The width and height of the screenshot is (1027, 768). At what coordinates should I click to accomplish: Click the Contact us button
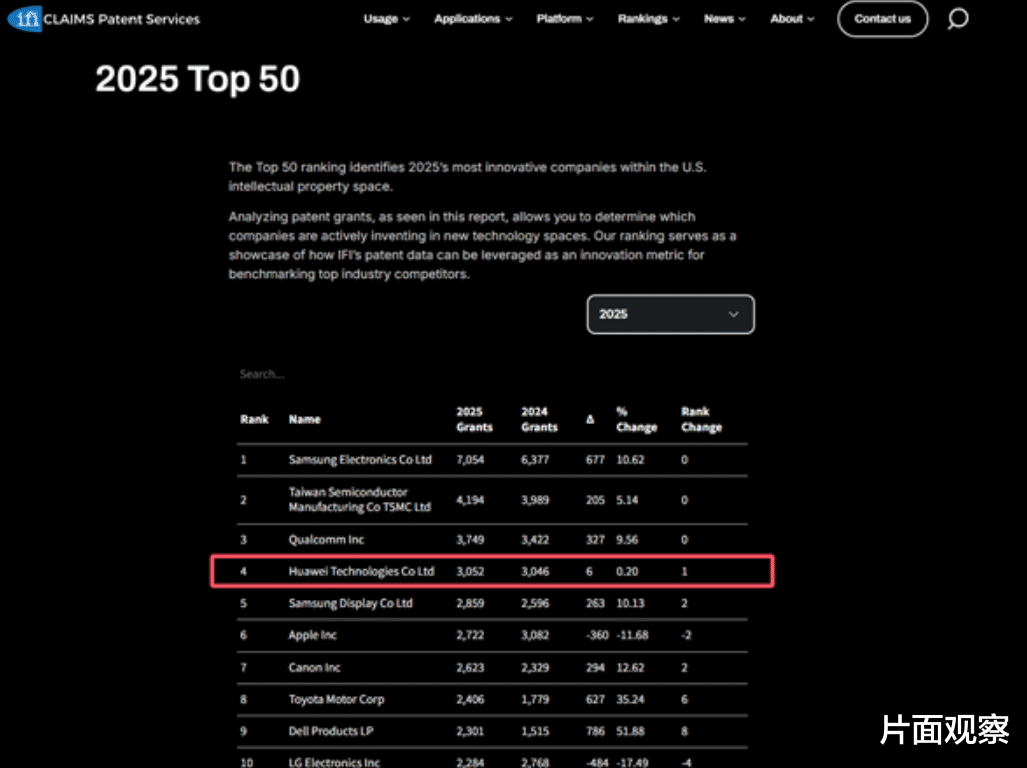point(882,18)
